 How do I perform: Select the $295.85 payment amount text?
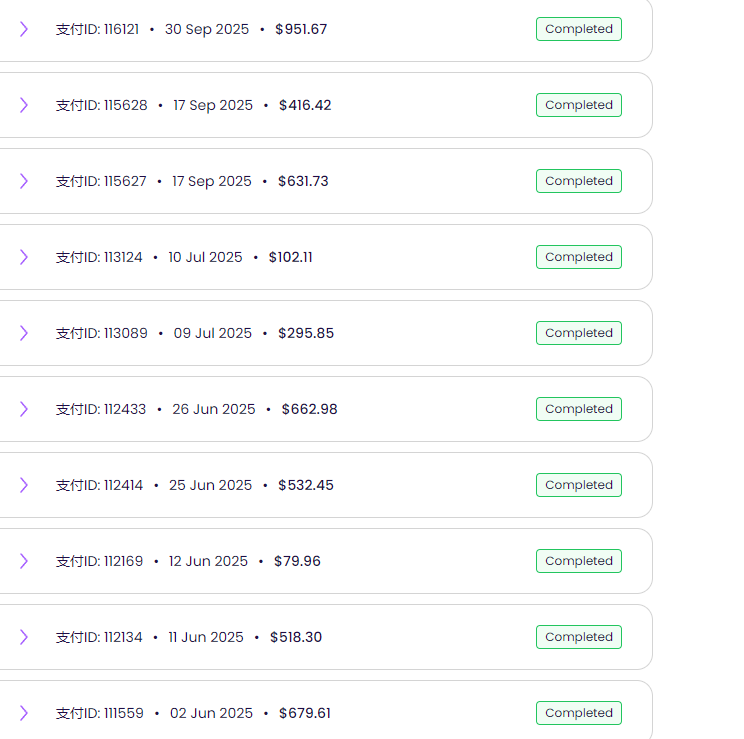[305, 333]
